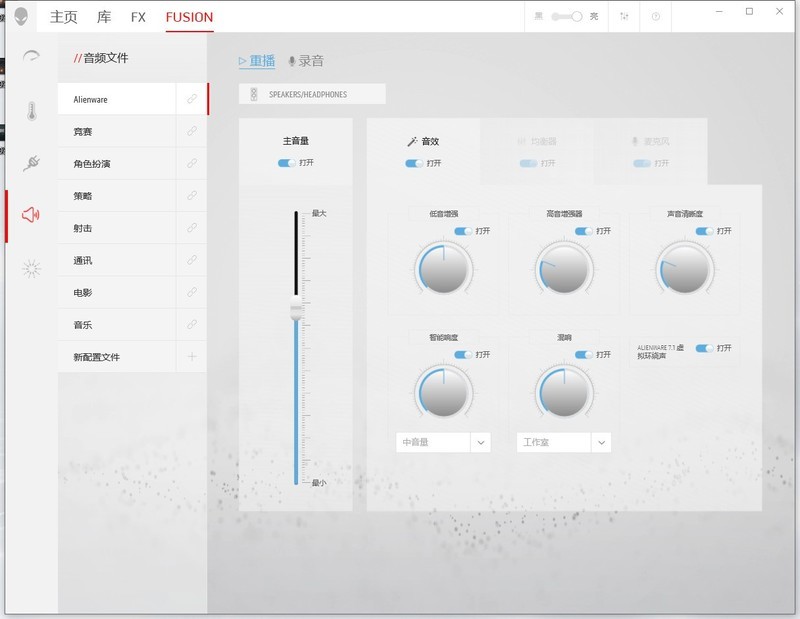Turn off the 主音量 master volume toggle

point(287,163)
